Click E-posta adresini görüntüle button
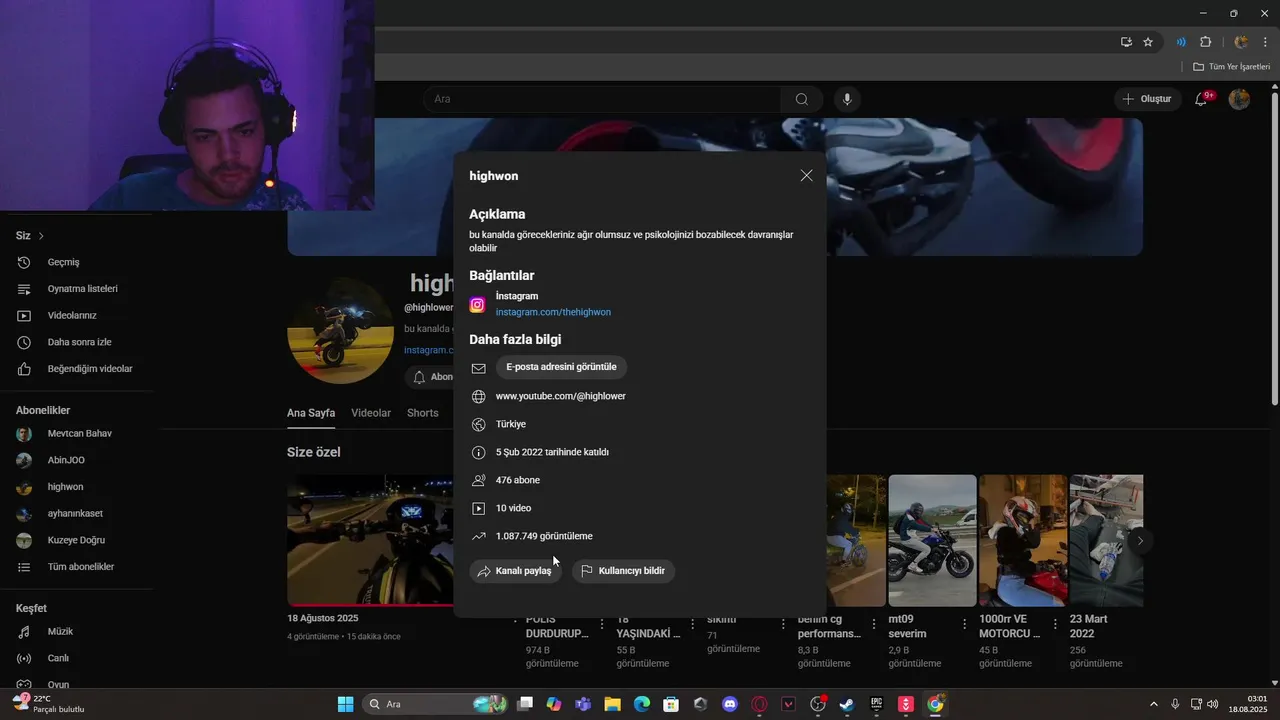This screenshot has height=720, width=1280. pos(561,367)
